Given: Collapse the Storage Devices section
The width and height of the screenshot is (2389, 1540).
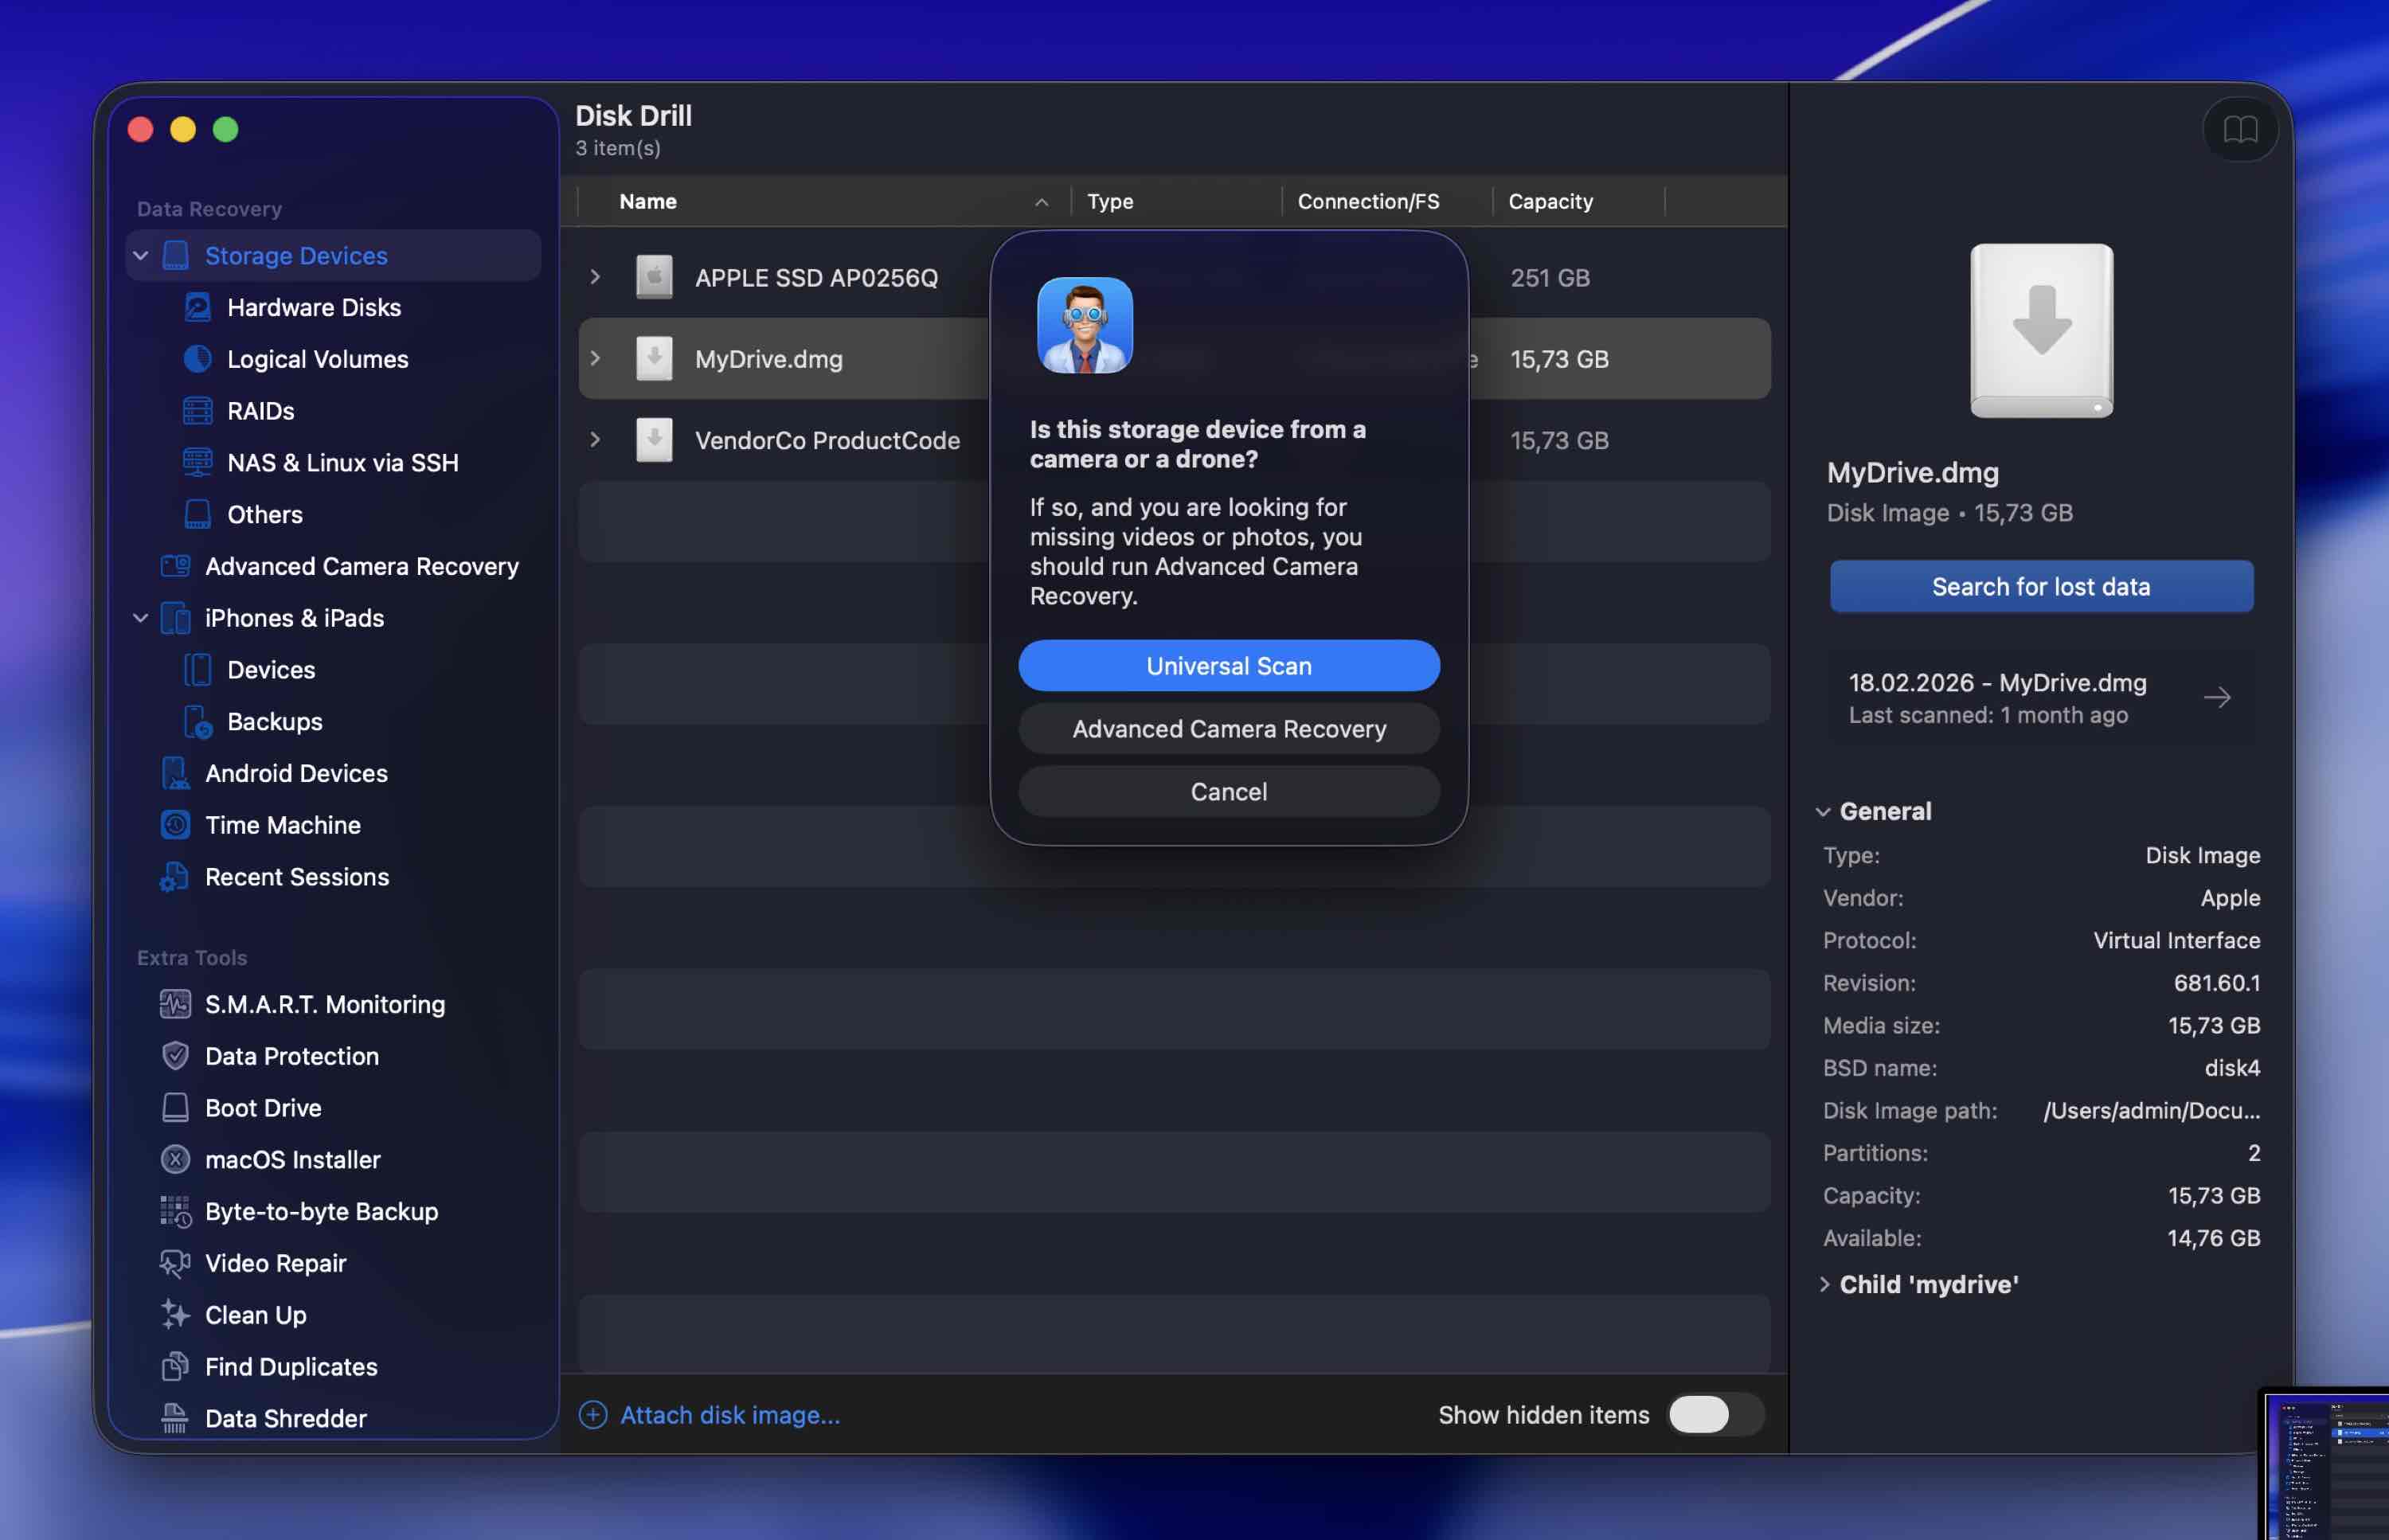Looking at the screenshot, I should tap(141, 256).
